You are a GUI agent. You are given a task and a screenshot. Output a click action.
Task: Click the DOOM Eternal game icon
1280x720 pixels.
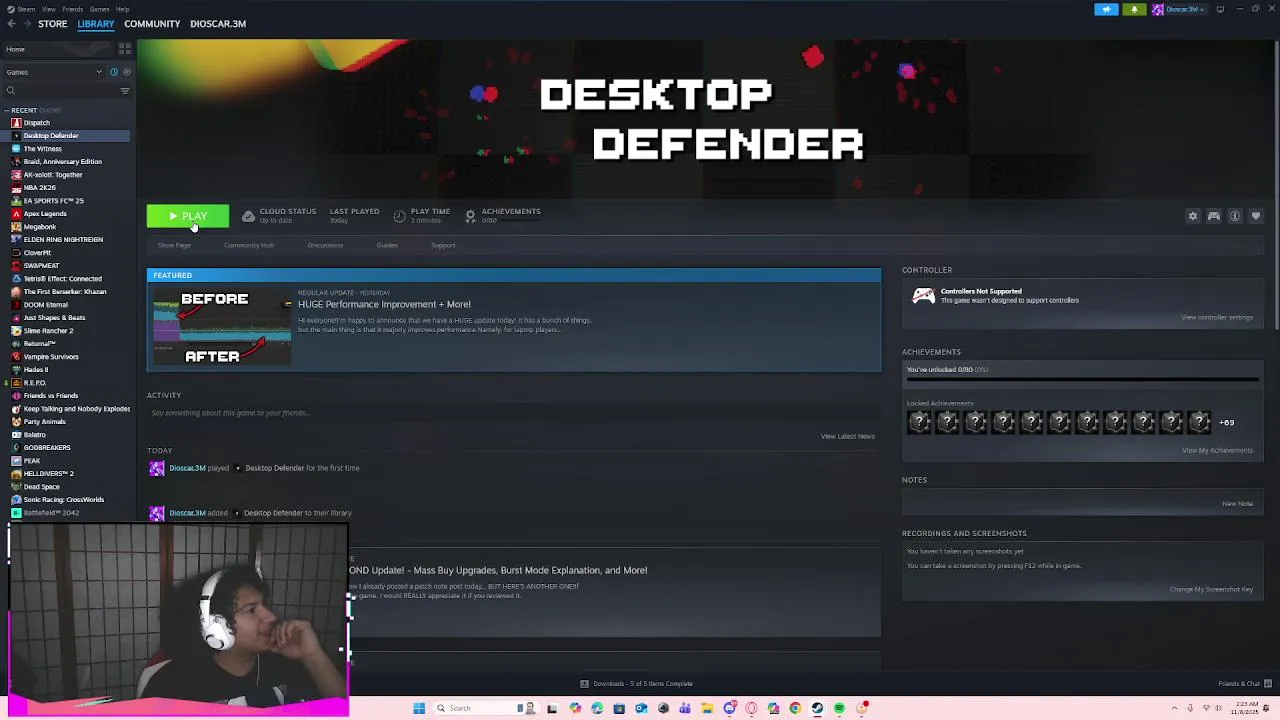click(x=16, y=305)
